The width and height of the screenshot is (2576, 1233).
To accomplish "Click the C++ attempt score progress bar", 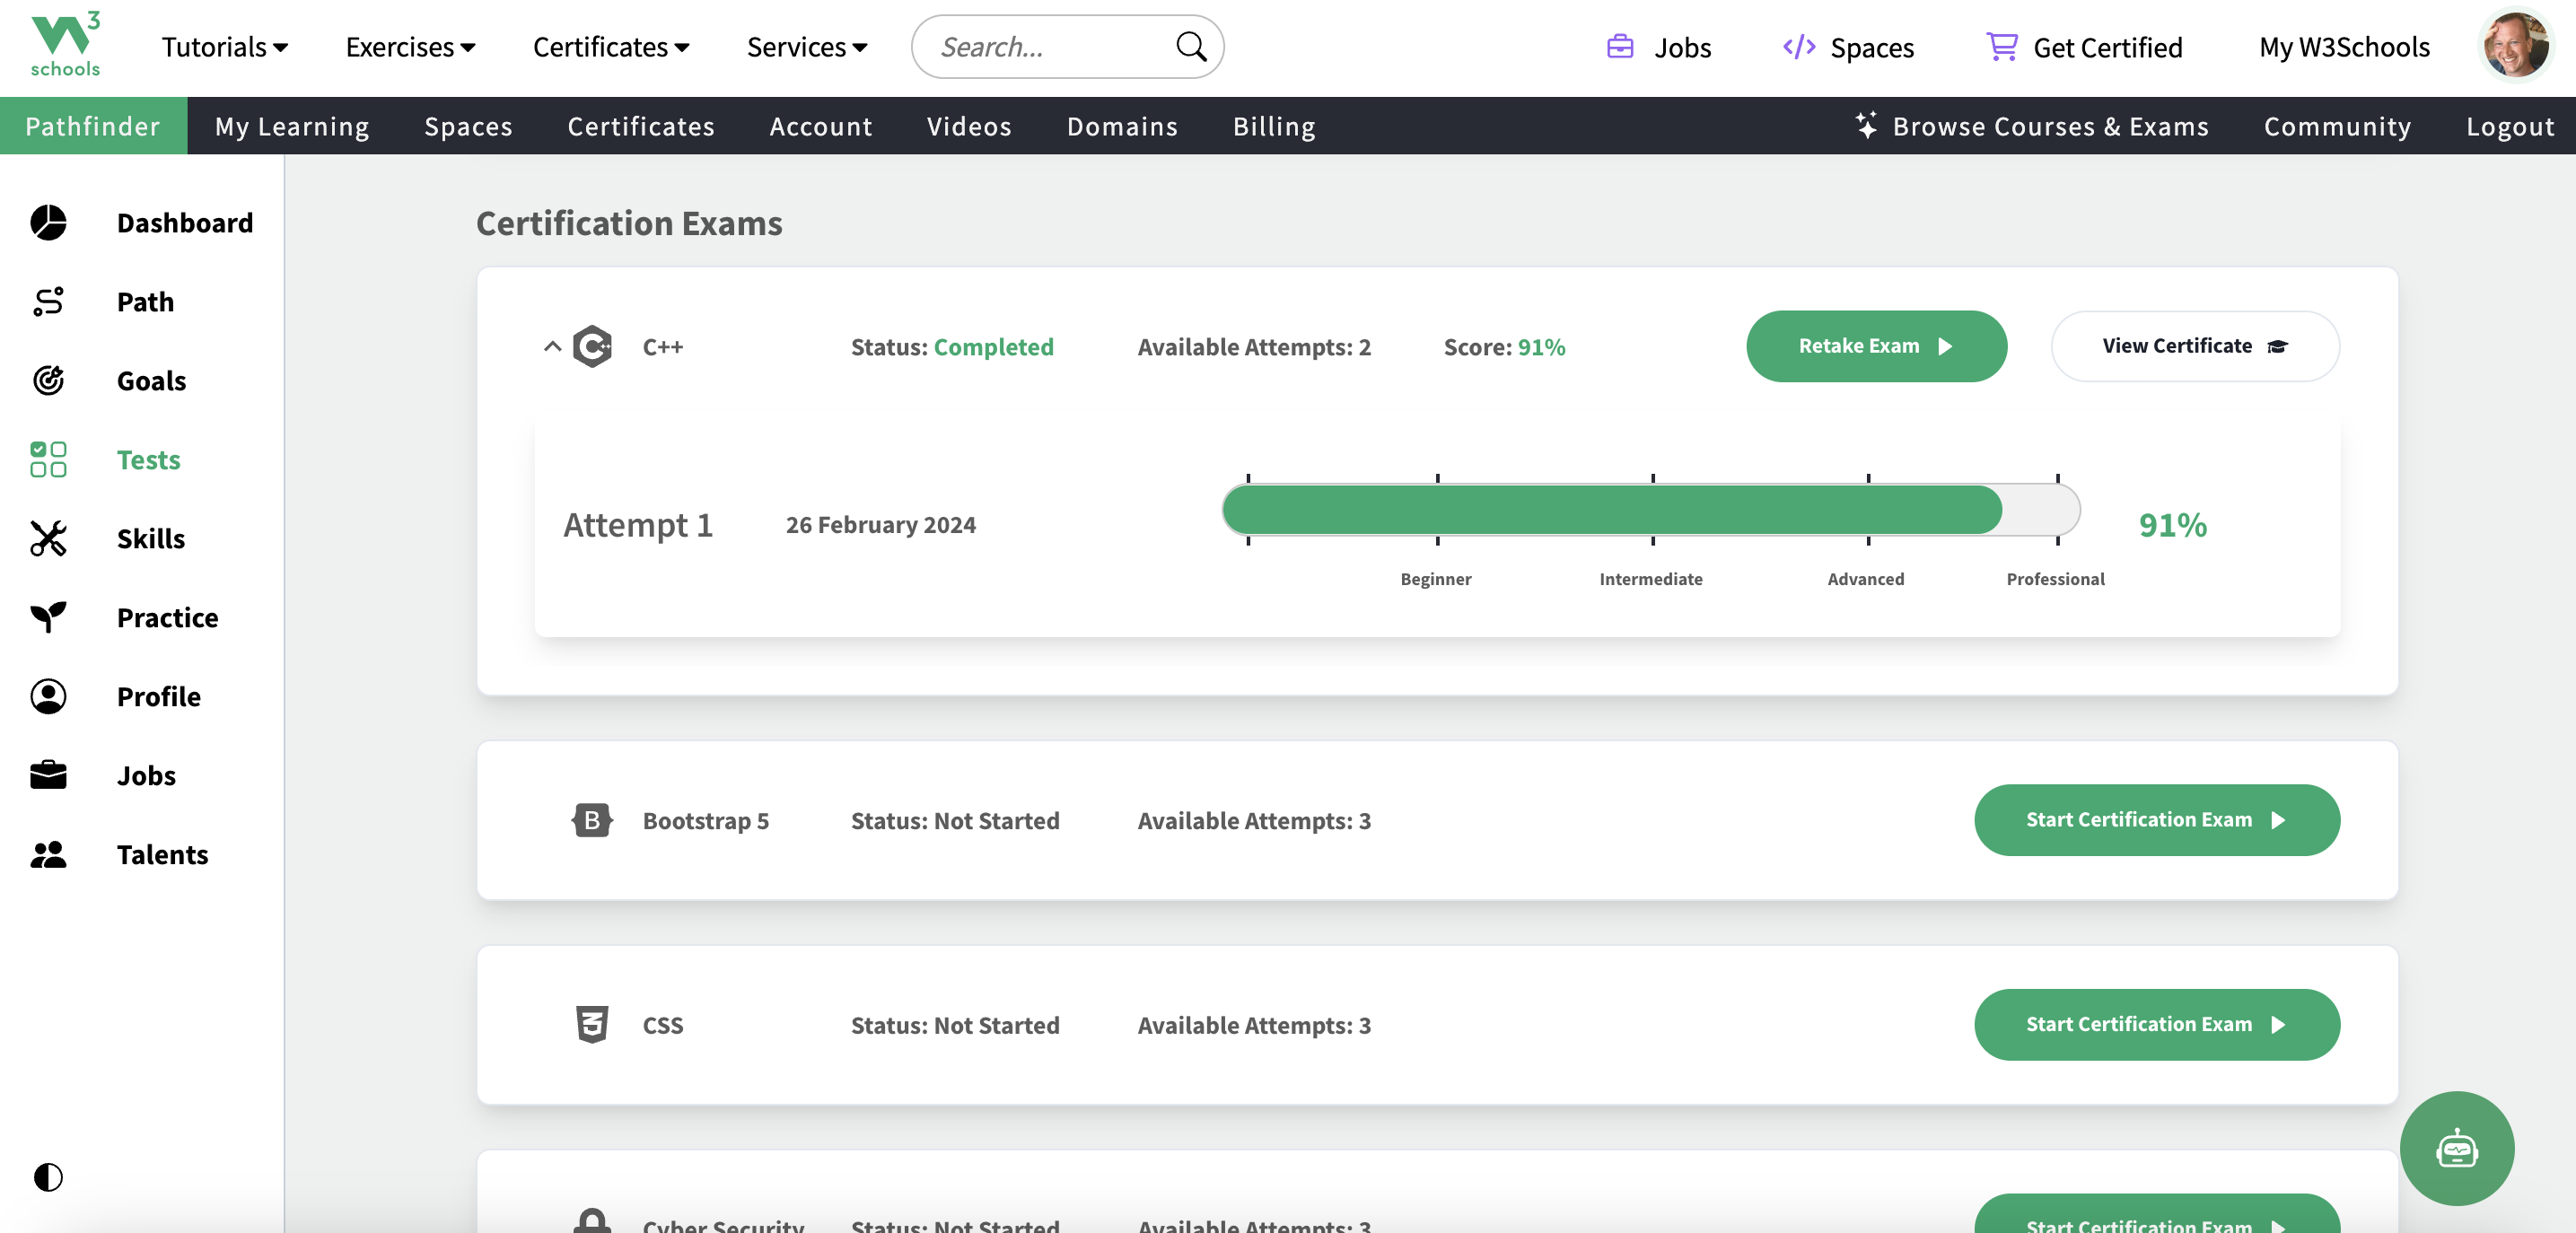I will click(x=1650, y=510).
